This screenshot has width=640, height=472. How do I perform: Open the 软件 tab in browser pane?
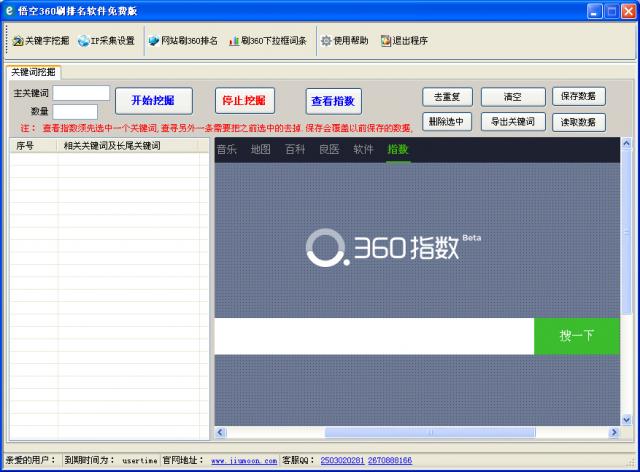coord(363,149)
